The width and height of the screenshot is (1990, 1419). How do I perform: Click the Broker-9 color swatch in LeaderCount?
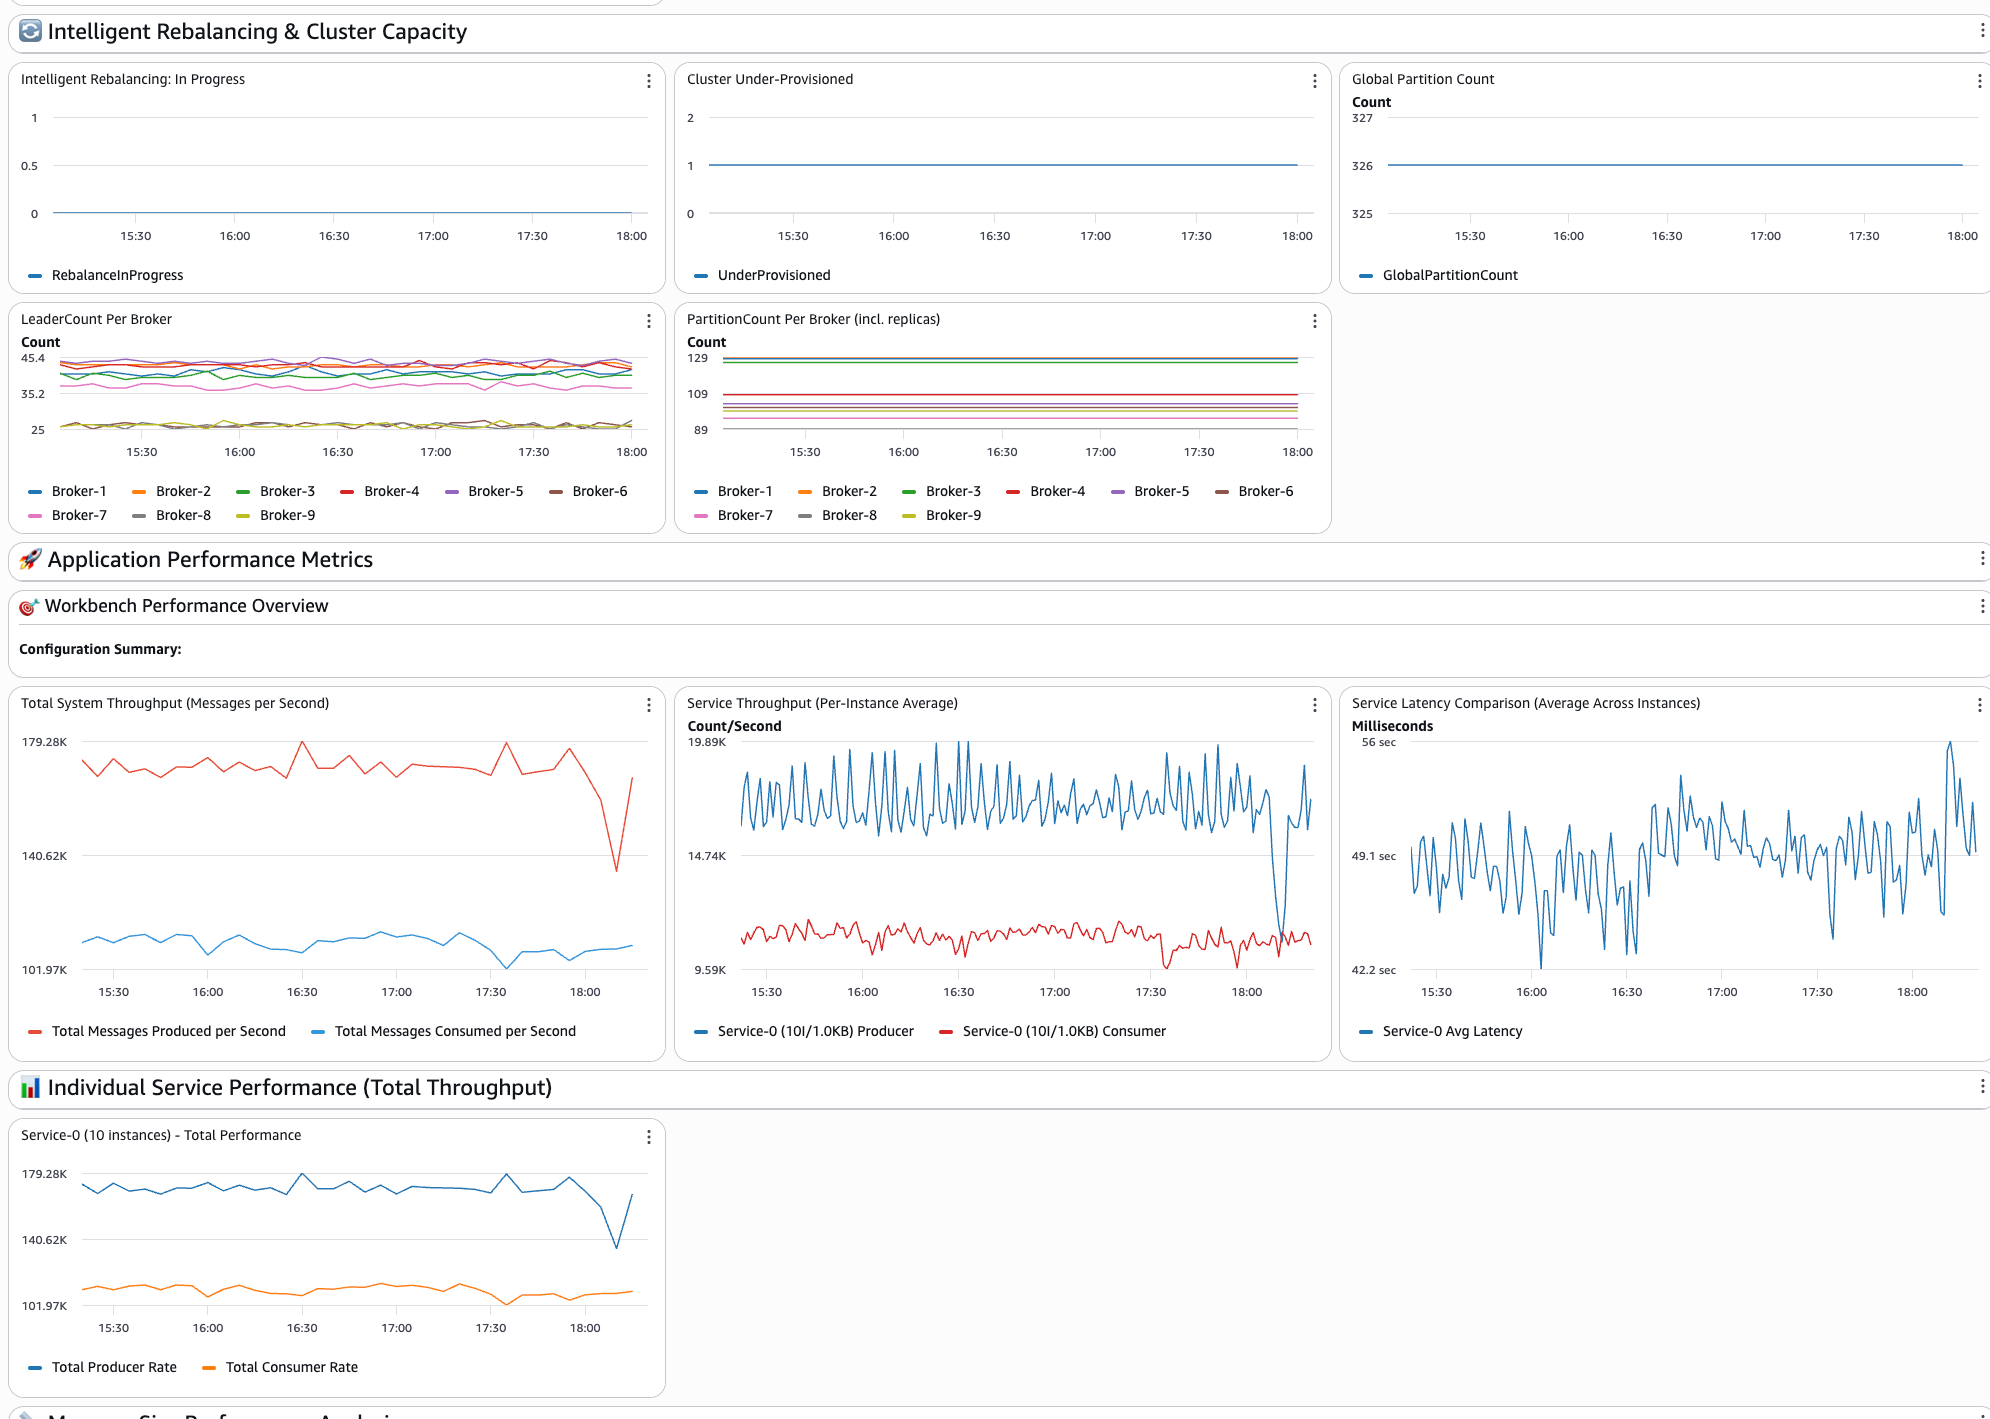[242, 516]
